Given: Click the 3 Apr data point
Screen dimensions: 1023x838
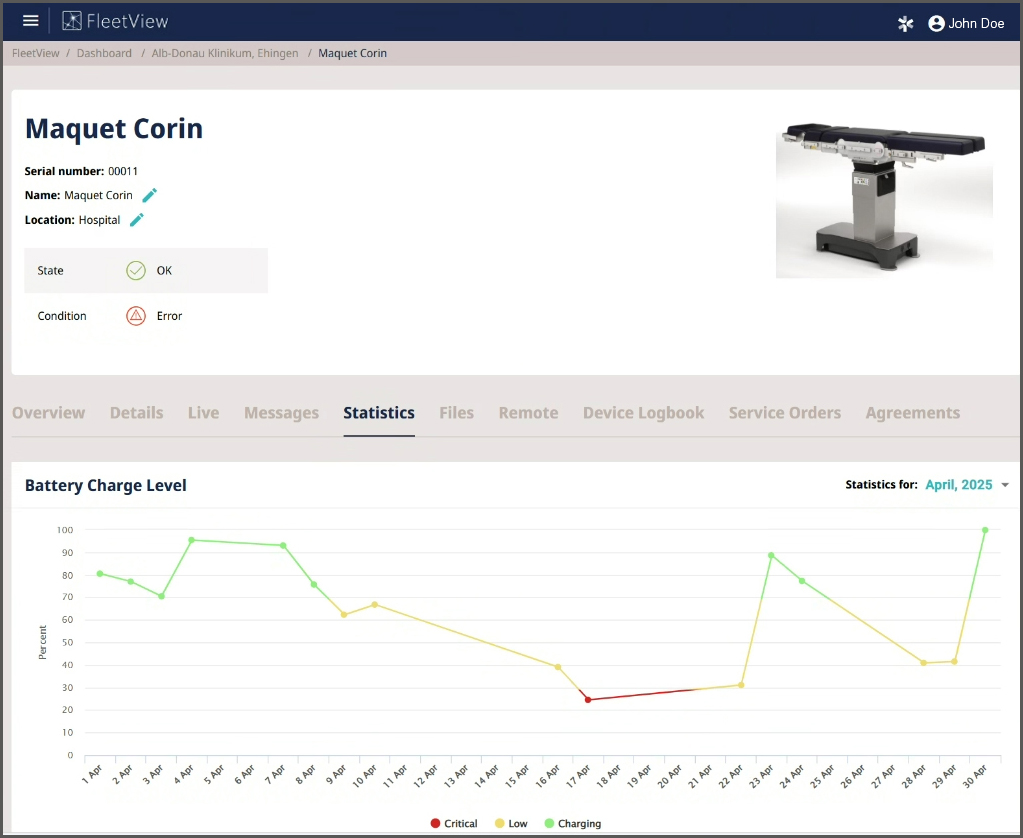Looking at the screenshot, I should 161,597.
